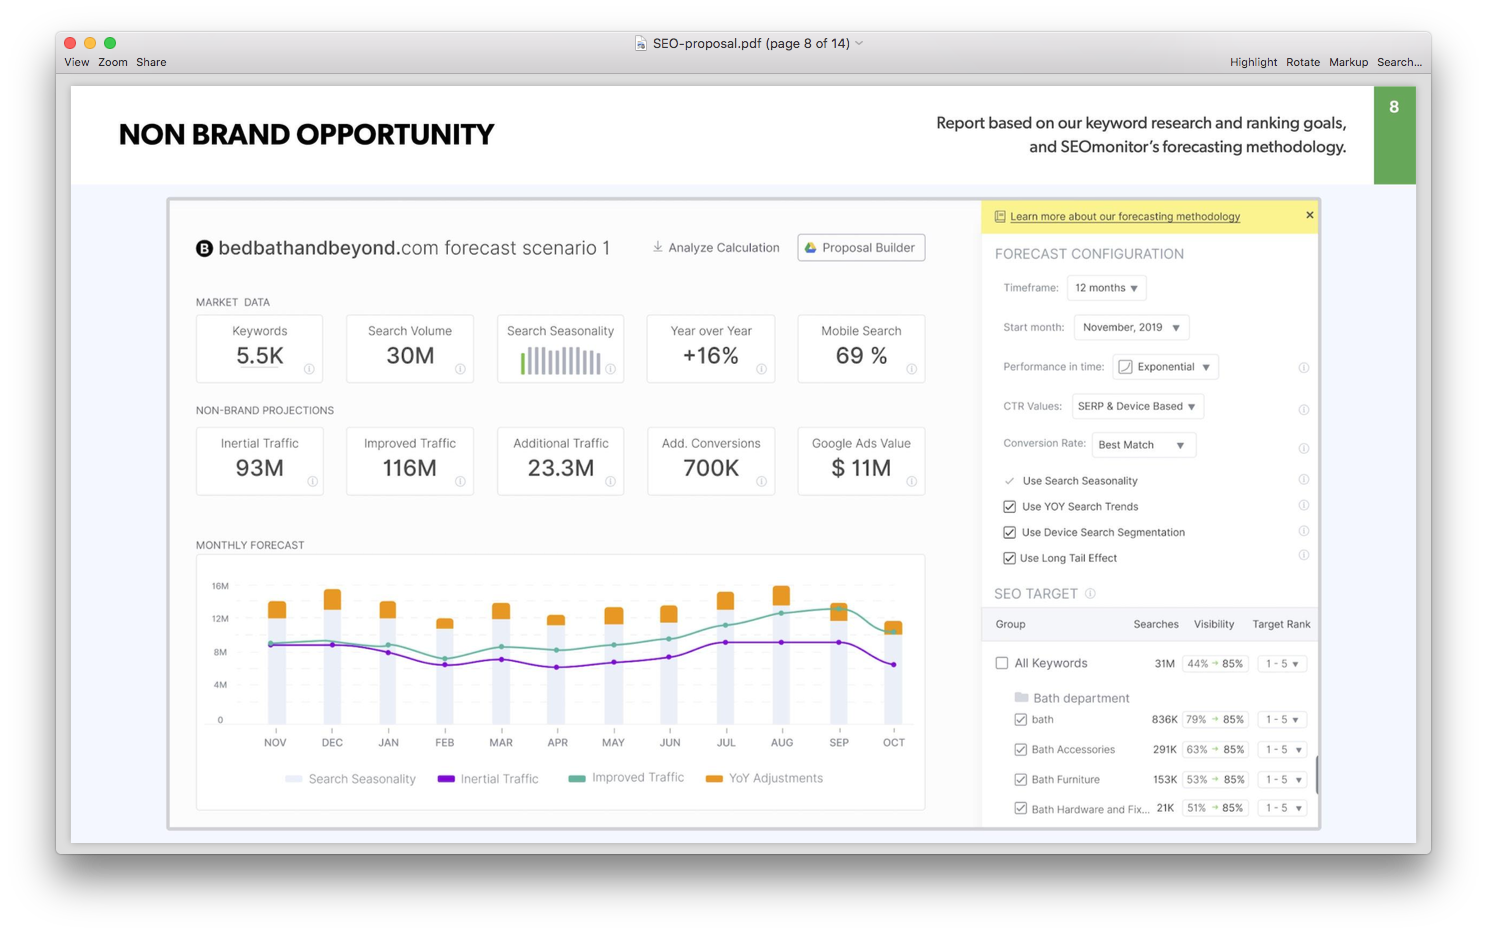Open the Zoom menu
Viewport: 1487px width, 934px height.
[112, 62]
